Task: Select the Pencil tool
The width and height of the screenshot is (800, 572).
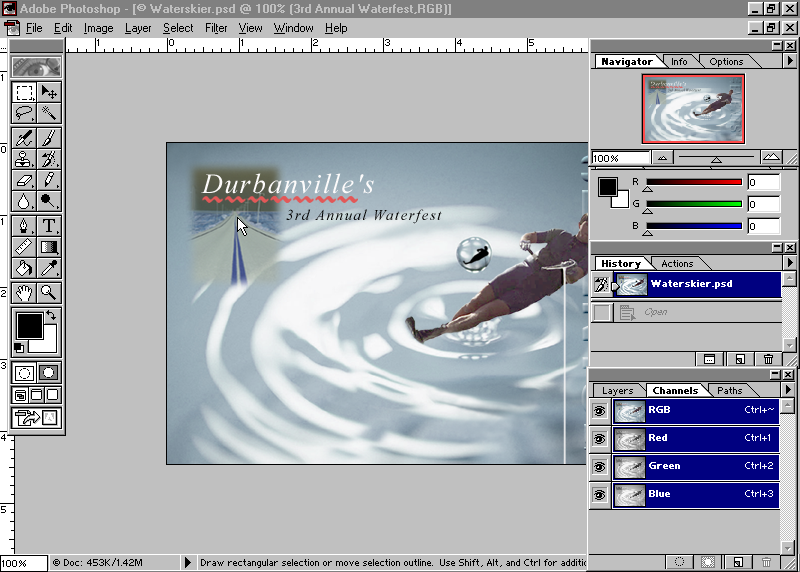Action: point(49,180)
